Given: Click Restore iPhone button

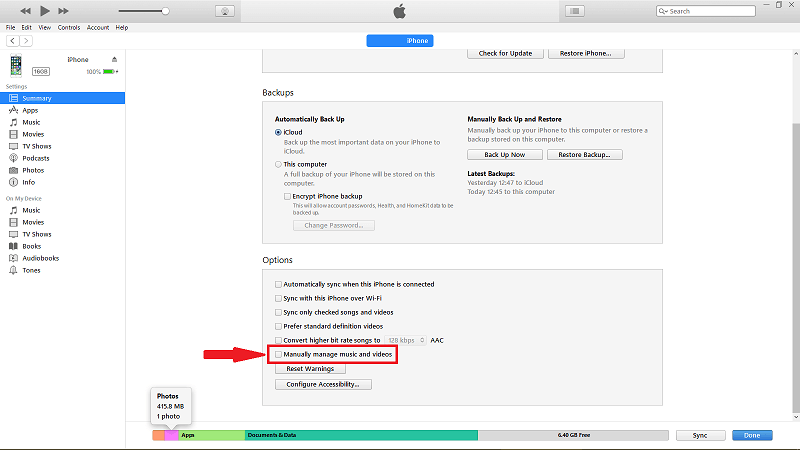Looking at the screenshot, I should (586, 53).
